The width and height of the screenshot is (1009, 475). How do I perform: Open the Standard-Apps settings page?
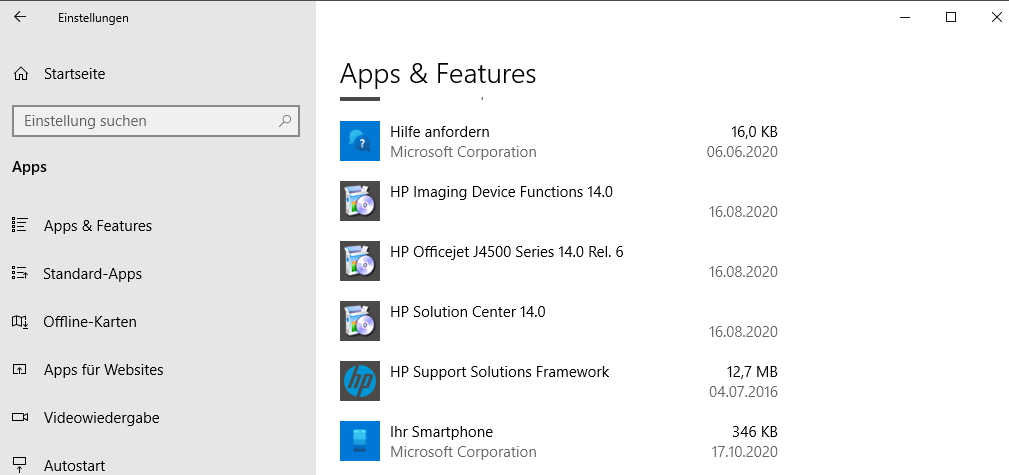coord(92,274)
